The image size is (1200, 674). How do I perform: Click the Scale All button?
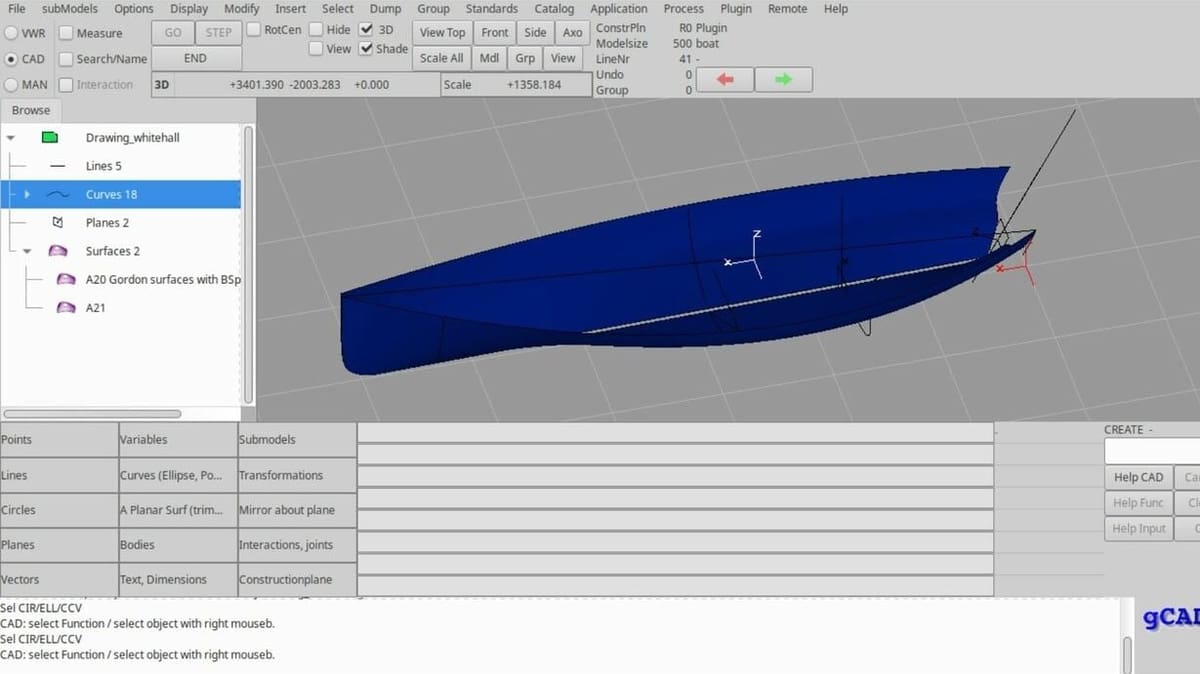(441, 58)
